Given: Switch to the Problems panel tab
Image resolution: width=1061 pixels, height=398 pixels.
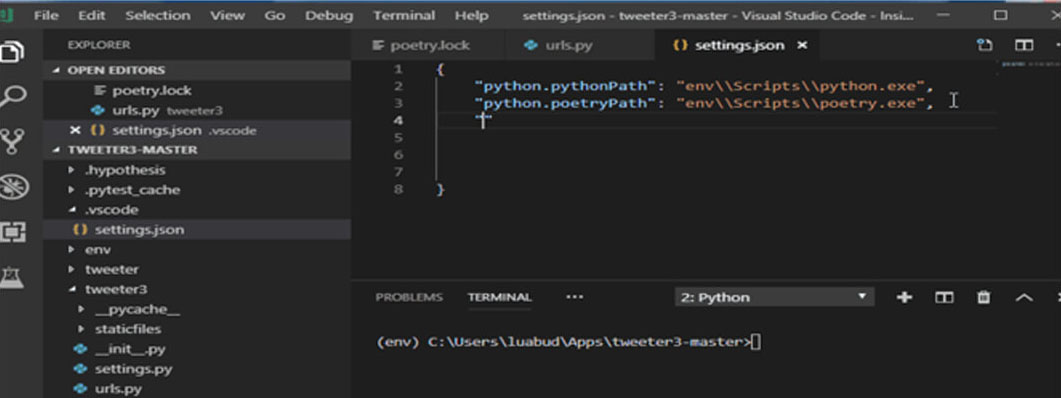Looking at the screenshot, I should [409, 297].
